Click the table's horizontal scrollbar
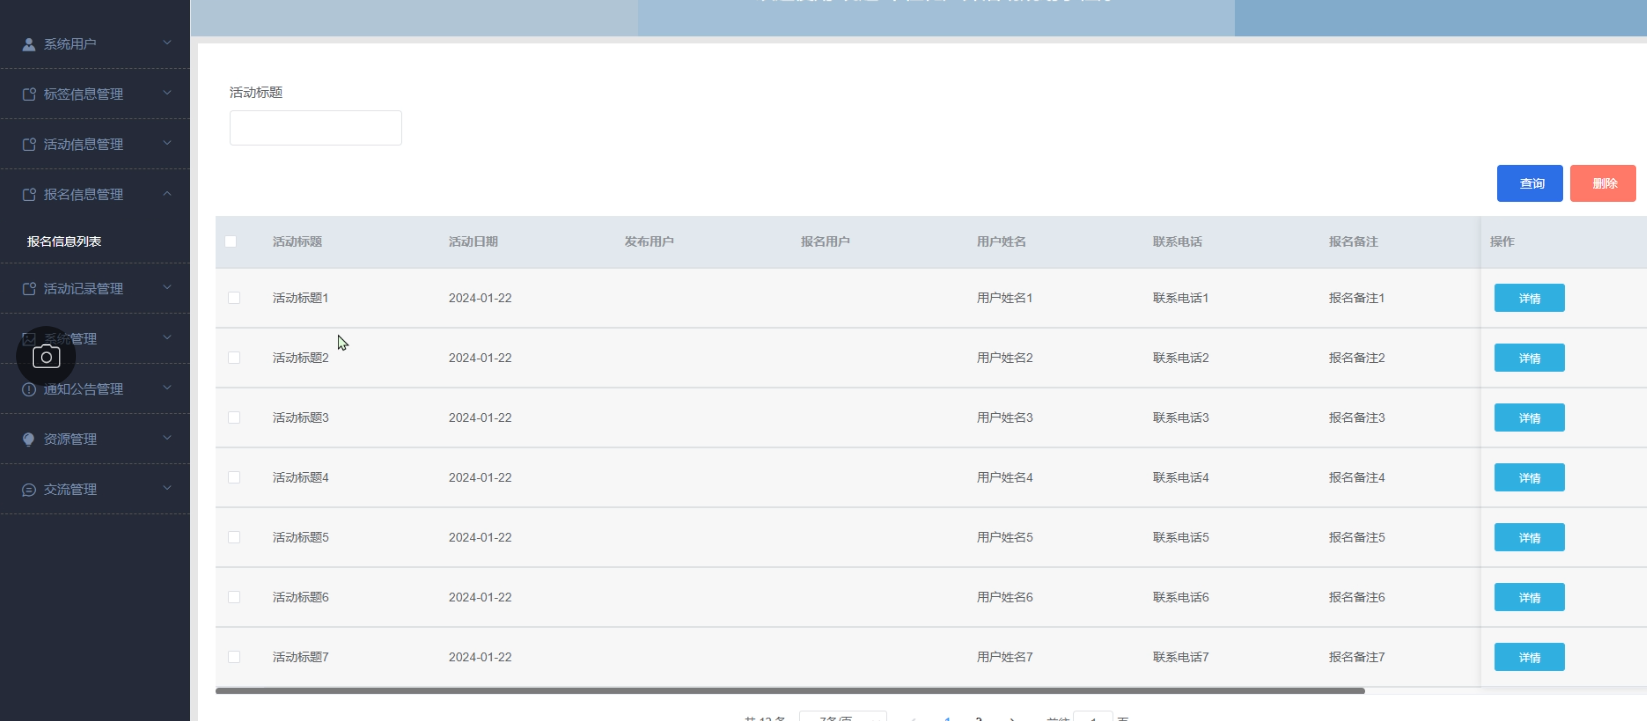This screenshot has width=1647, height=721. pos(790,691)
